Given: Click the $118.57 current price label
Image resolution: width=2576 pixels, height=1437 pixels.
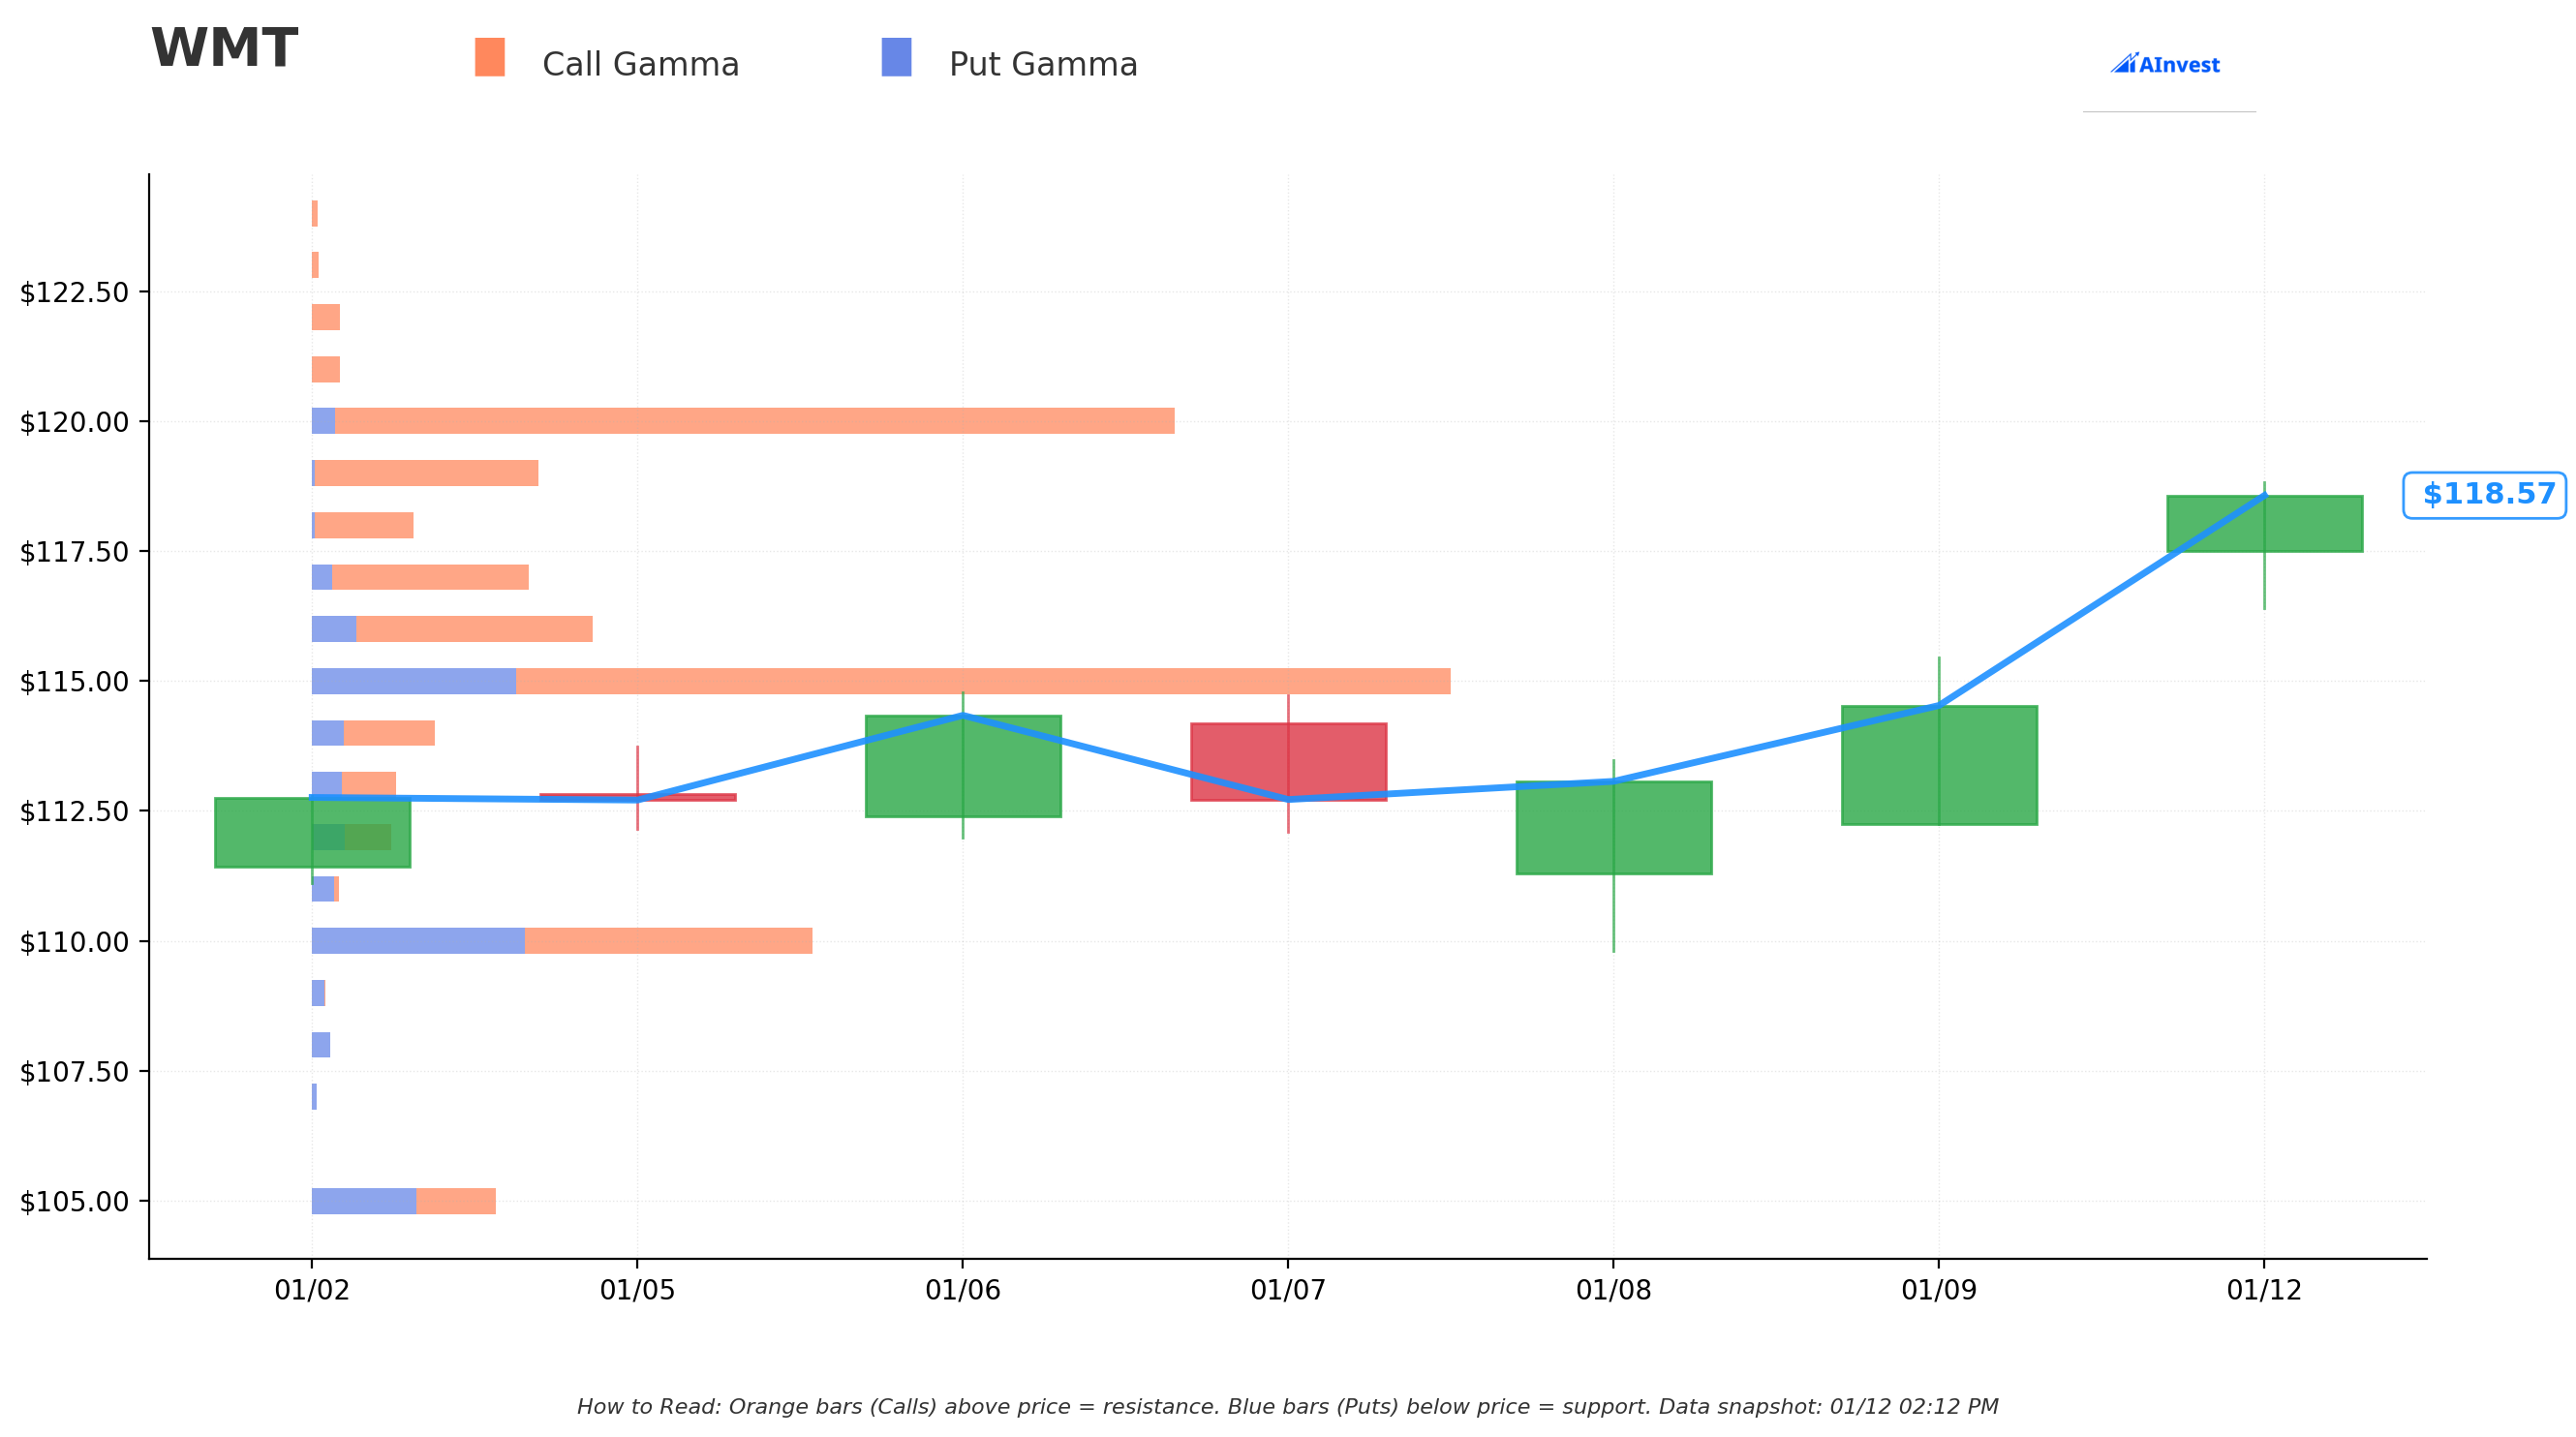Looking at the screenshot, I should [x=2484, y=495].
